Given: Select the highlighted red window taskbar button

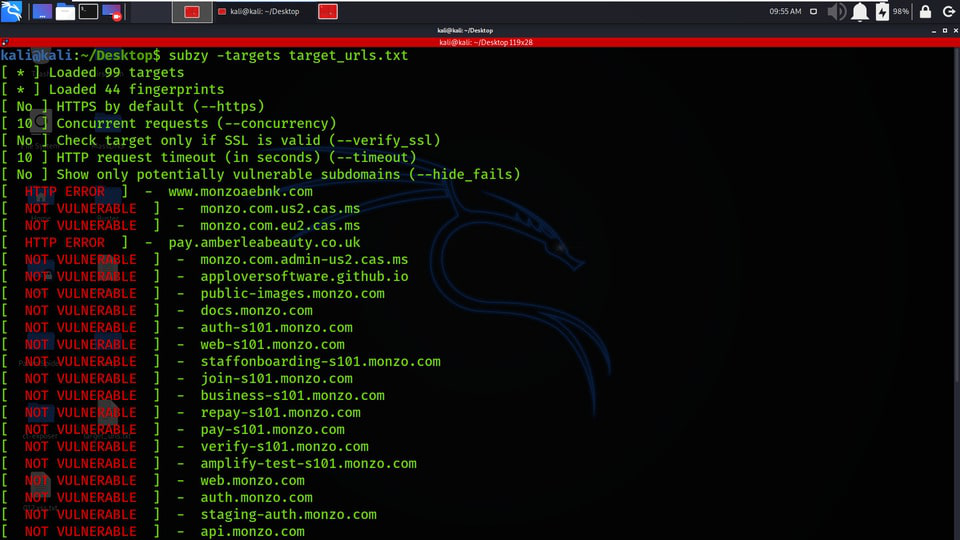Looking at the screenshot, I should click(x=192, y=12).
